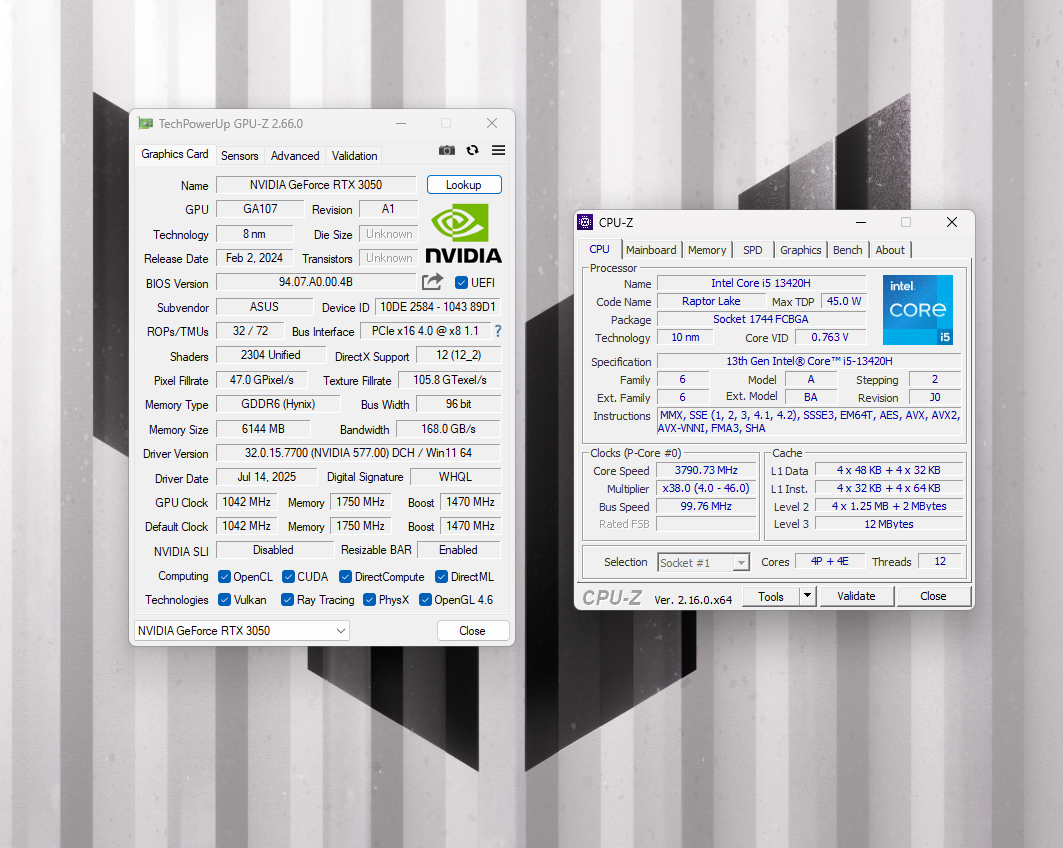Select the CPU tab in CPU-Z
This screenshot has width=1063, height=848.
[599, 249]
